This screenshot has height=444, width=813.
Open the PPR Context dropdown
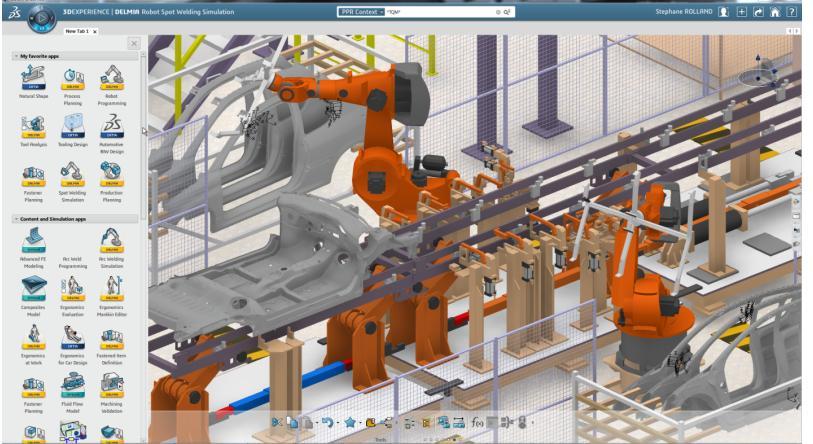pyautogui.click(x=361, y=12)
